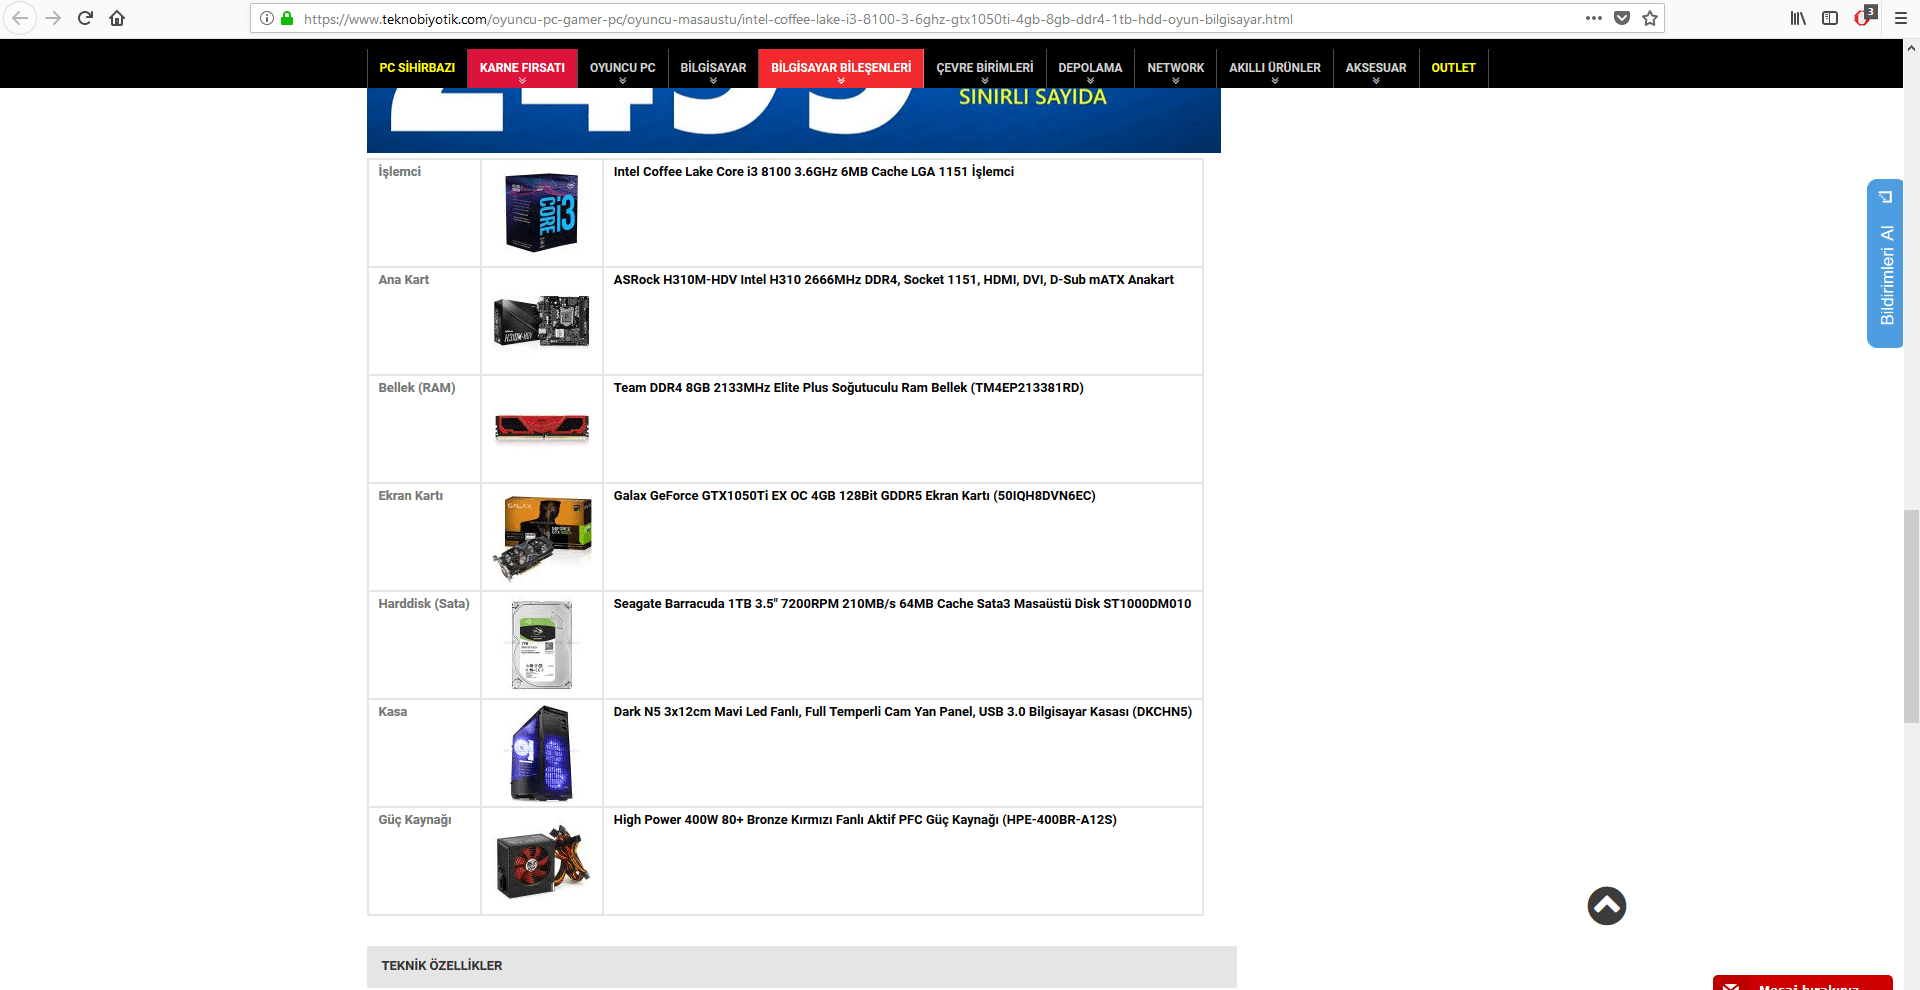Image resolution: width=1920 pixels, height=990 pixels.
Task: Click the Dark N5 case image
Action: tap(542, 753)
